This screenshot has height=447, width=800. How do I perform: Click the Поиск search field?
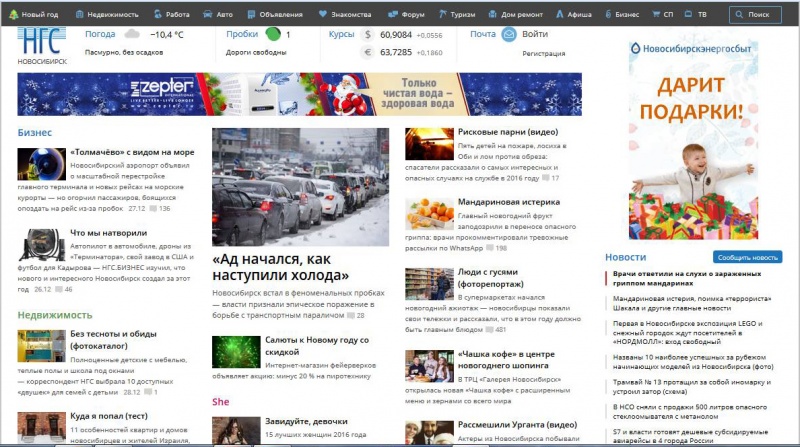coord(761,15)
